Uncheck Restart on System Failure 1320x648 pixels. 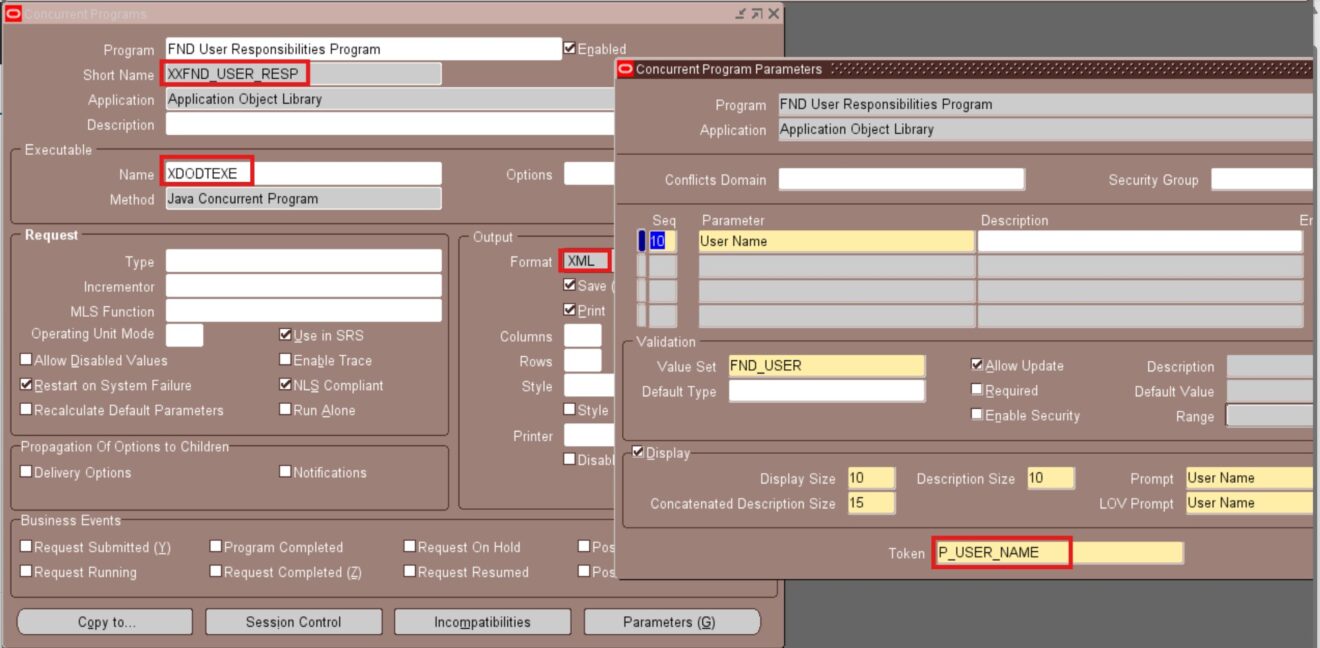pyautogui.click(x=25, y=385)
